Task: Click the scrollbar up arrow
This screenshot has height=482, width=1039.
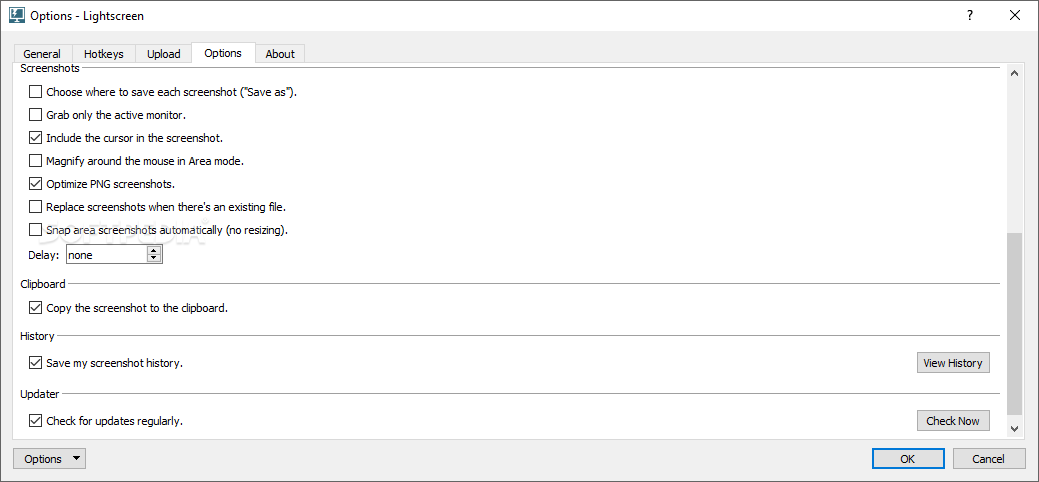Action: 1014,74
